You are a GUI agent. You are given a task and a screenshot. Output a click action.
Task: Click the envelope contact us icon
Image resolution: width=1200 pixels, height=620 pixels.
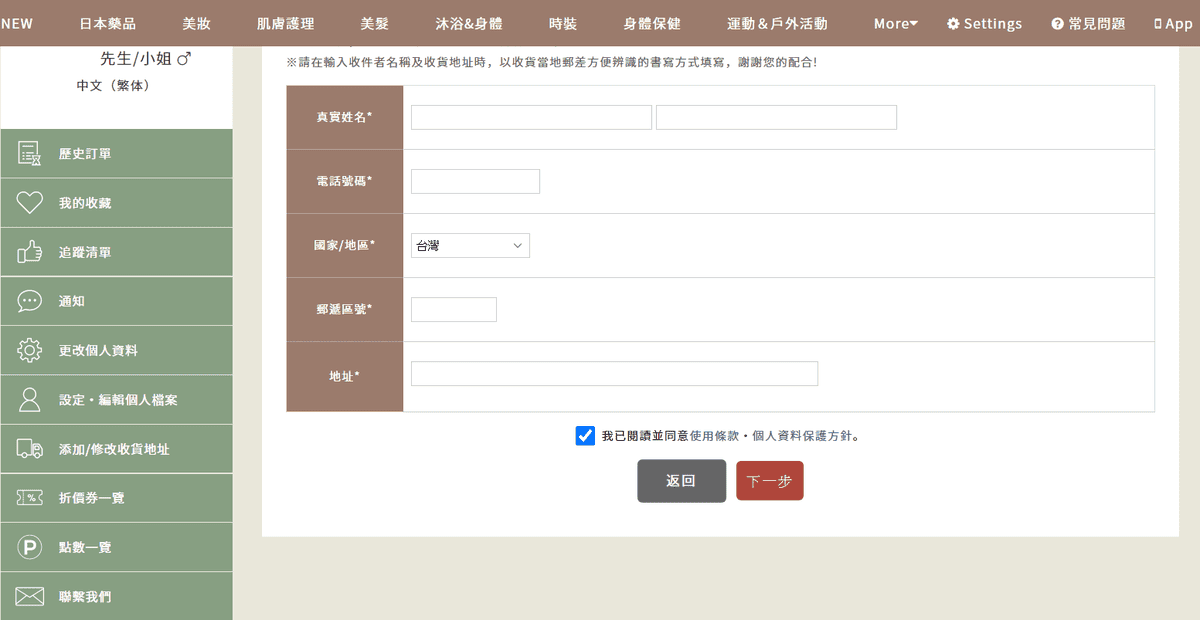(x=29, y=597)
